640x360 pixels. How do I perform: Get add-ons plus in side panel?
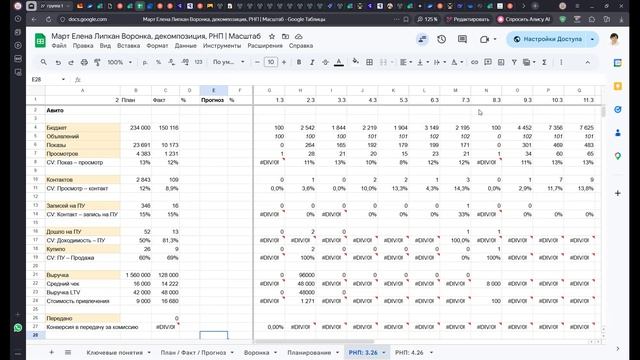pos(618,193)
